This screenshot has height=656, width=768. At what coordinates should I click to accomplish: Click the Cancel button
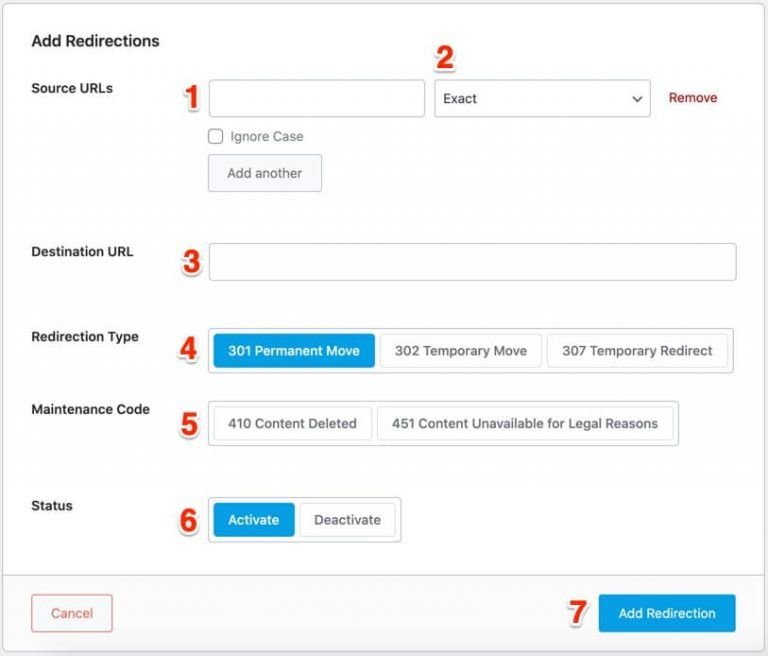click(72, 613)
